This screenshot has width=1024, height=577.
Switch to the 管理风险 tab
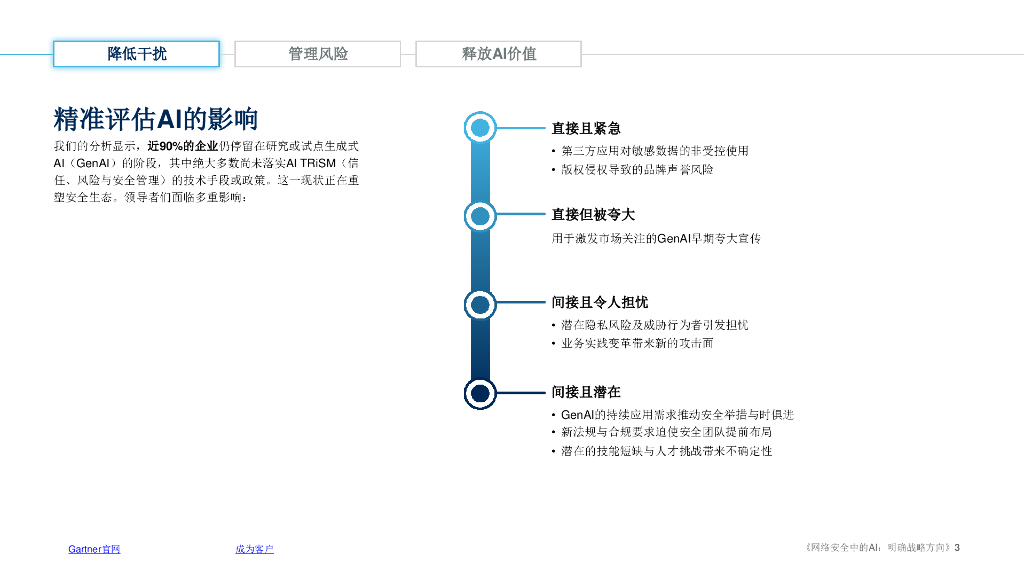point(317,54)
